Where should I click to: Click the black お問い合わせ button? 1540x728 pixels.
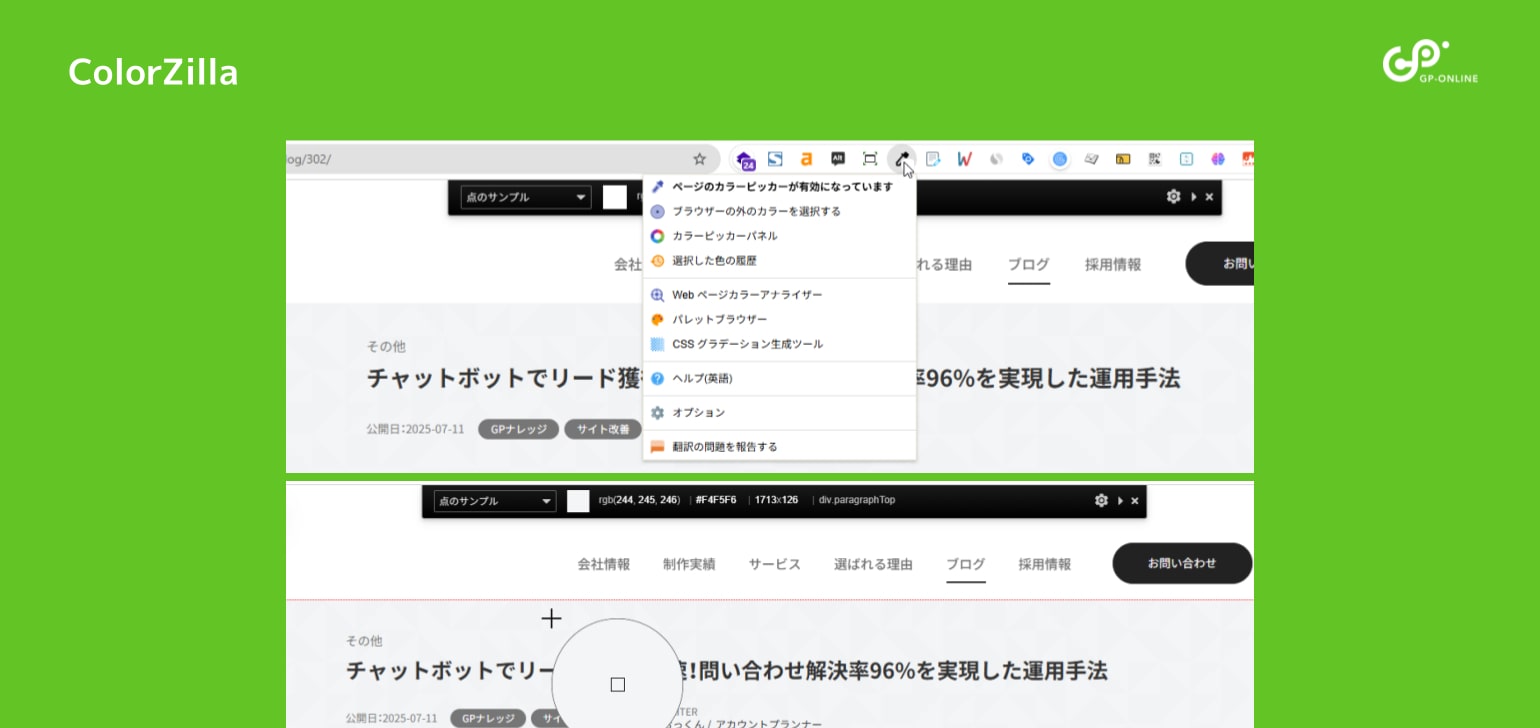(x=1182, y=563)
